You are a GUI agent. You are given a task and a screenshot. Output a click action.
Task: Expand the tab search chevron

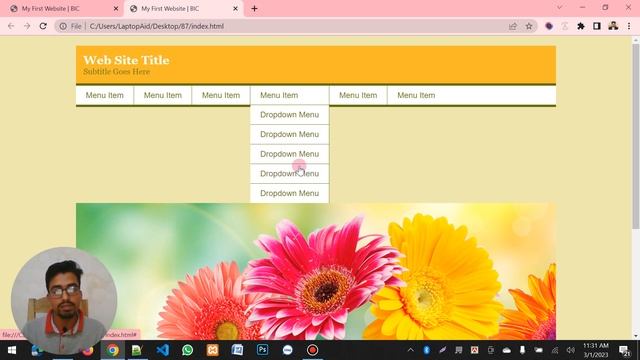[560, 7]
